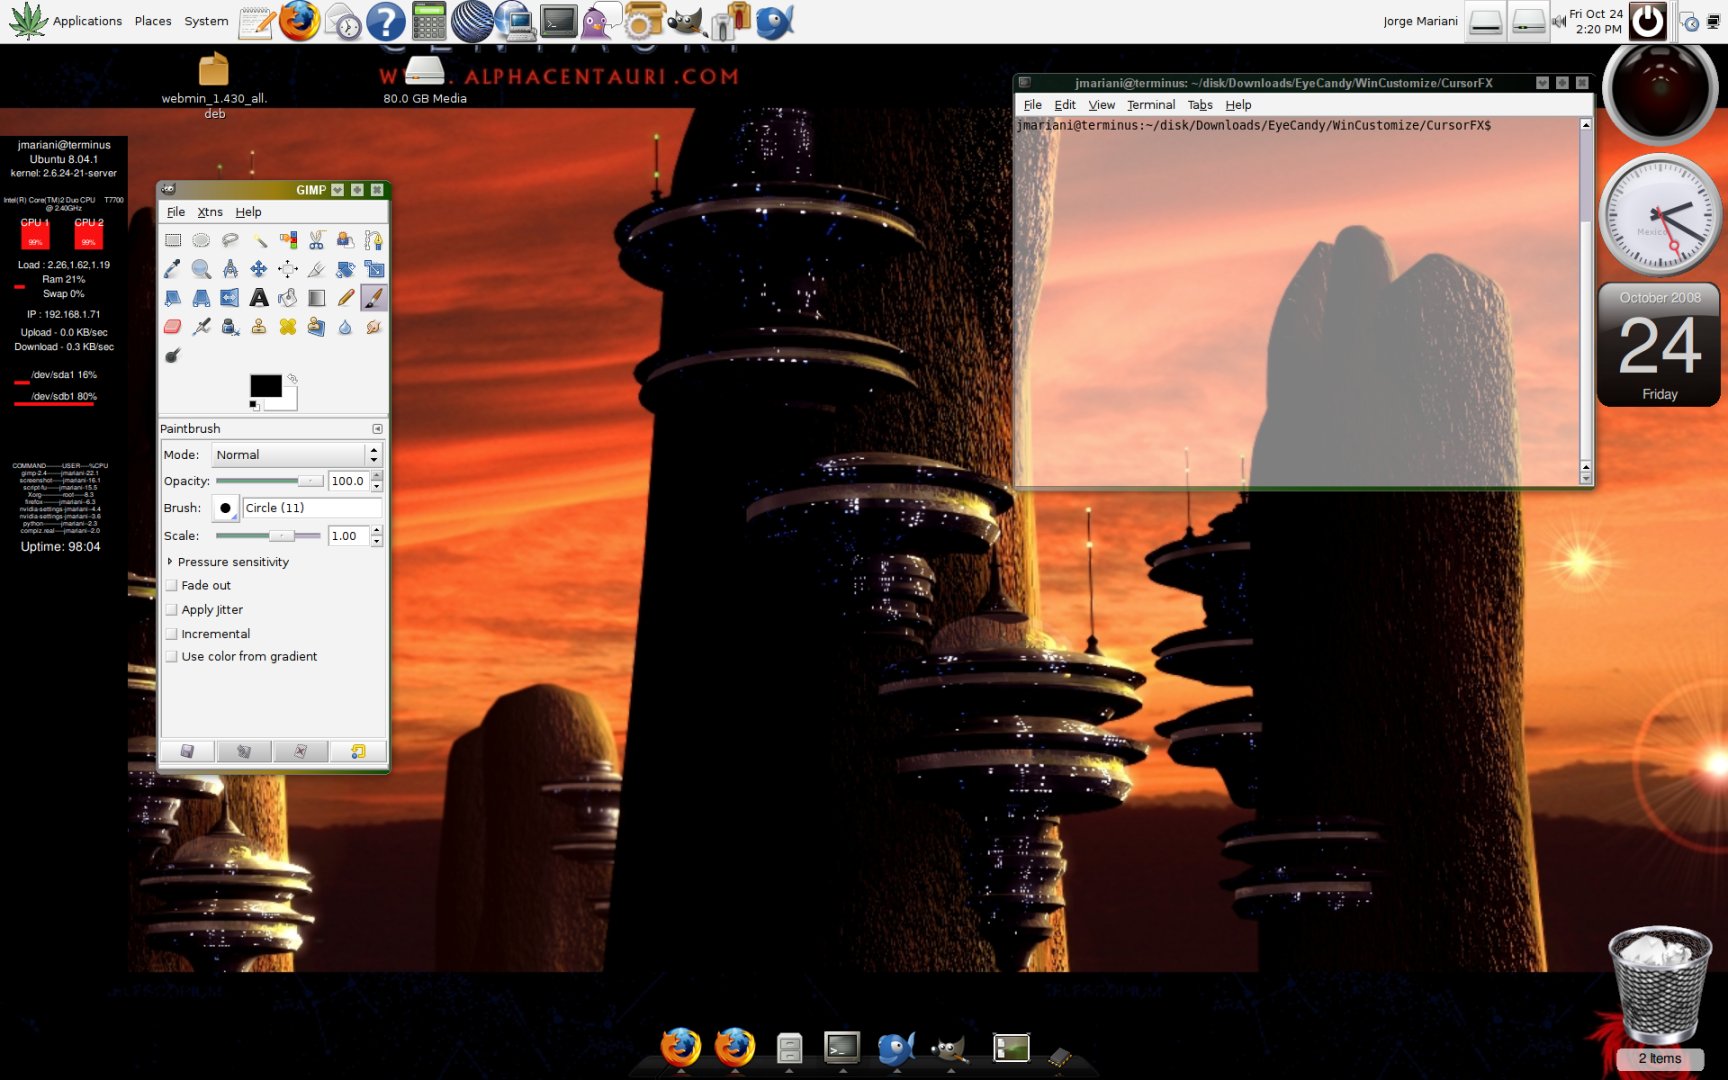The height and width of the screenshot is (1080, 1728).
Task: Click the Opacity value field showing 100.0
Action: point(348,481)
